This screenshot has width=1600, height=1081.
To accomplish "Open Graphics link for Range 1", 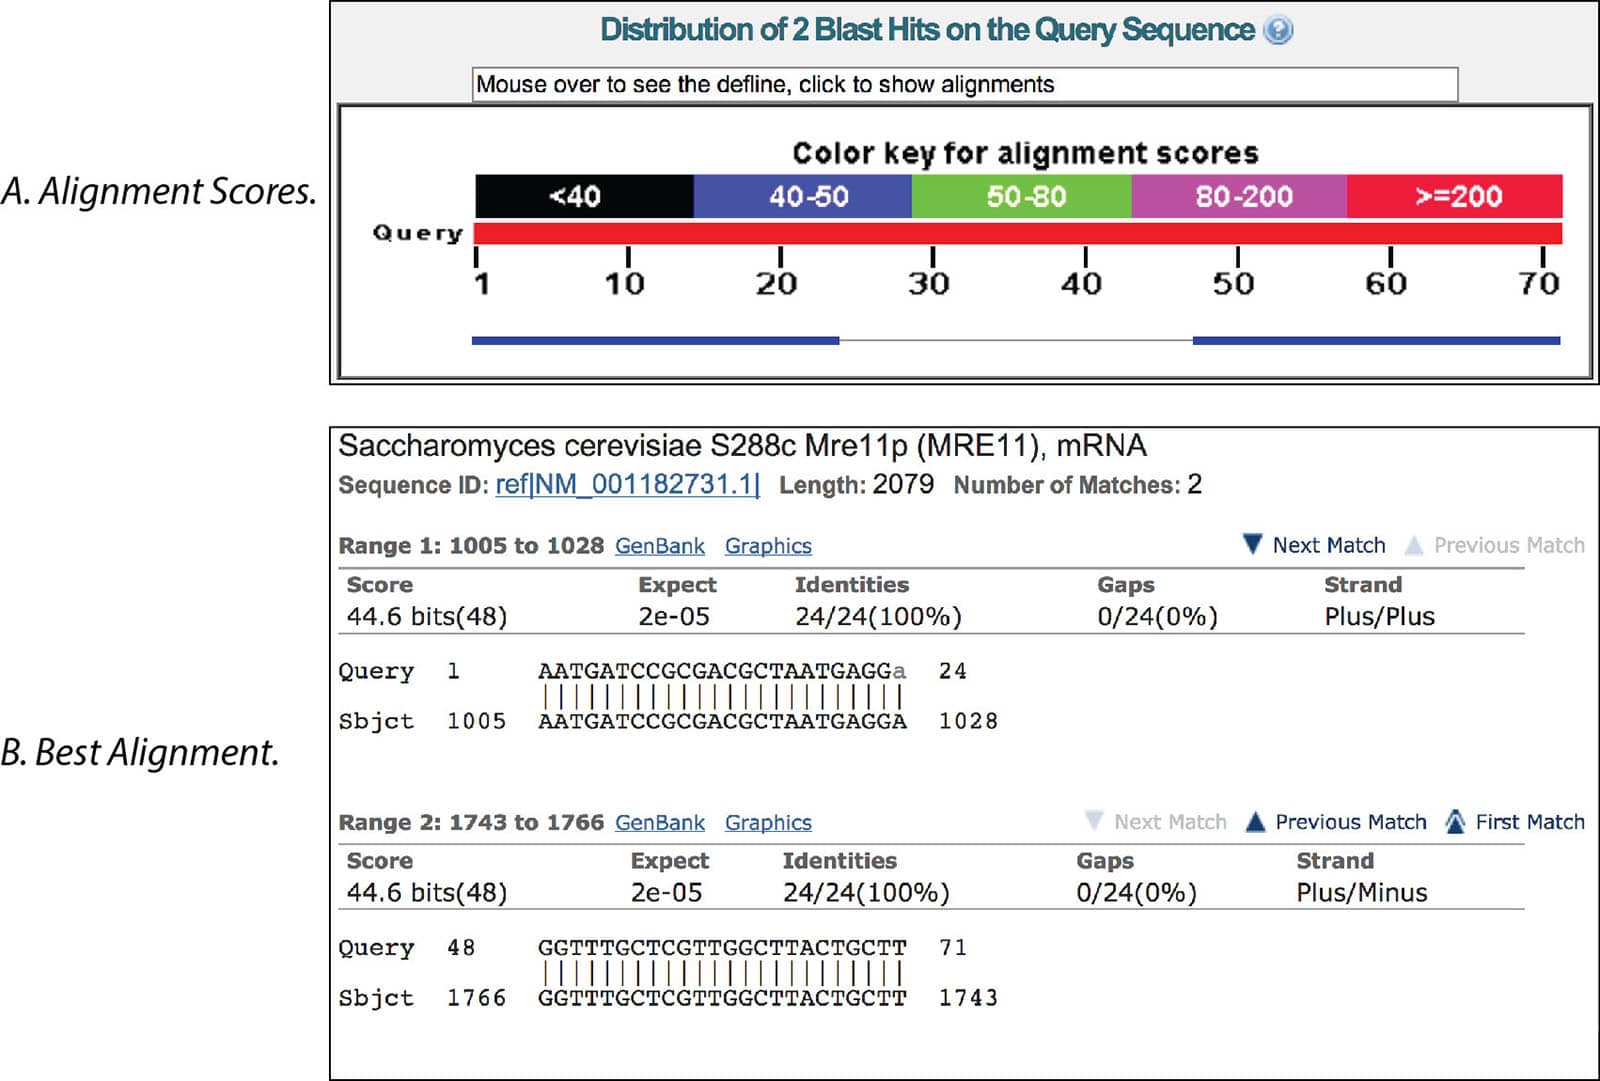I will (768, 546).
